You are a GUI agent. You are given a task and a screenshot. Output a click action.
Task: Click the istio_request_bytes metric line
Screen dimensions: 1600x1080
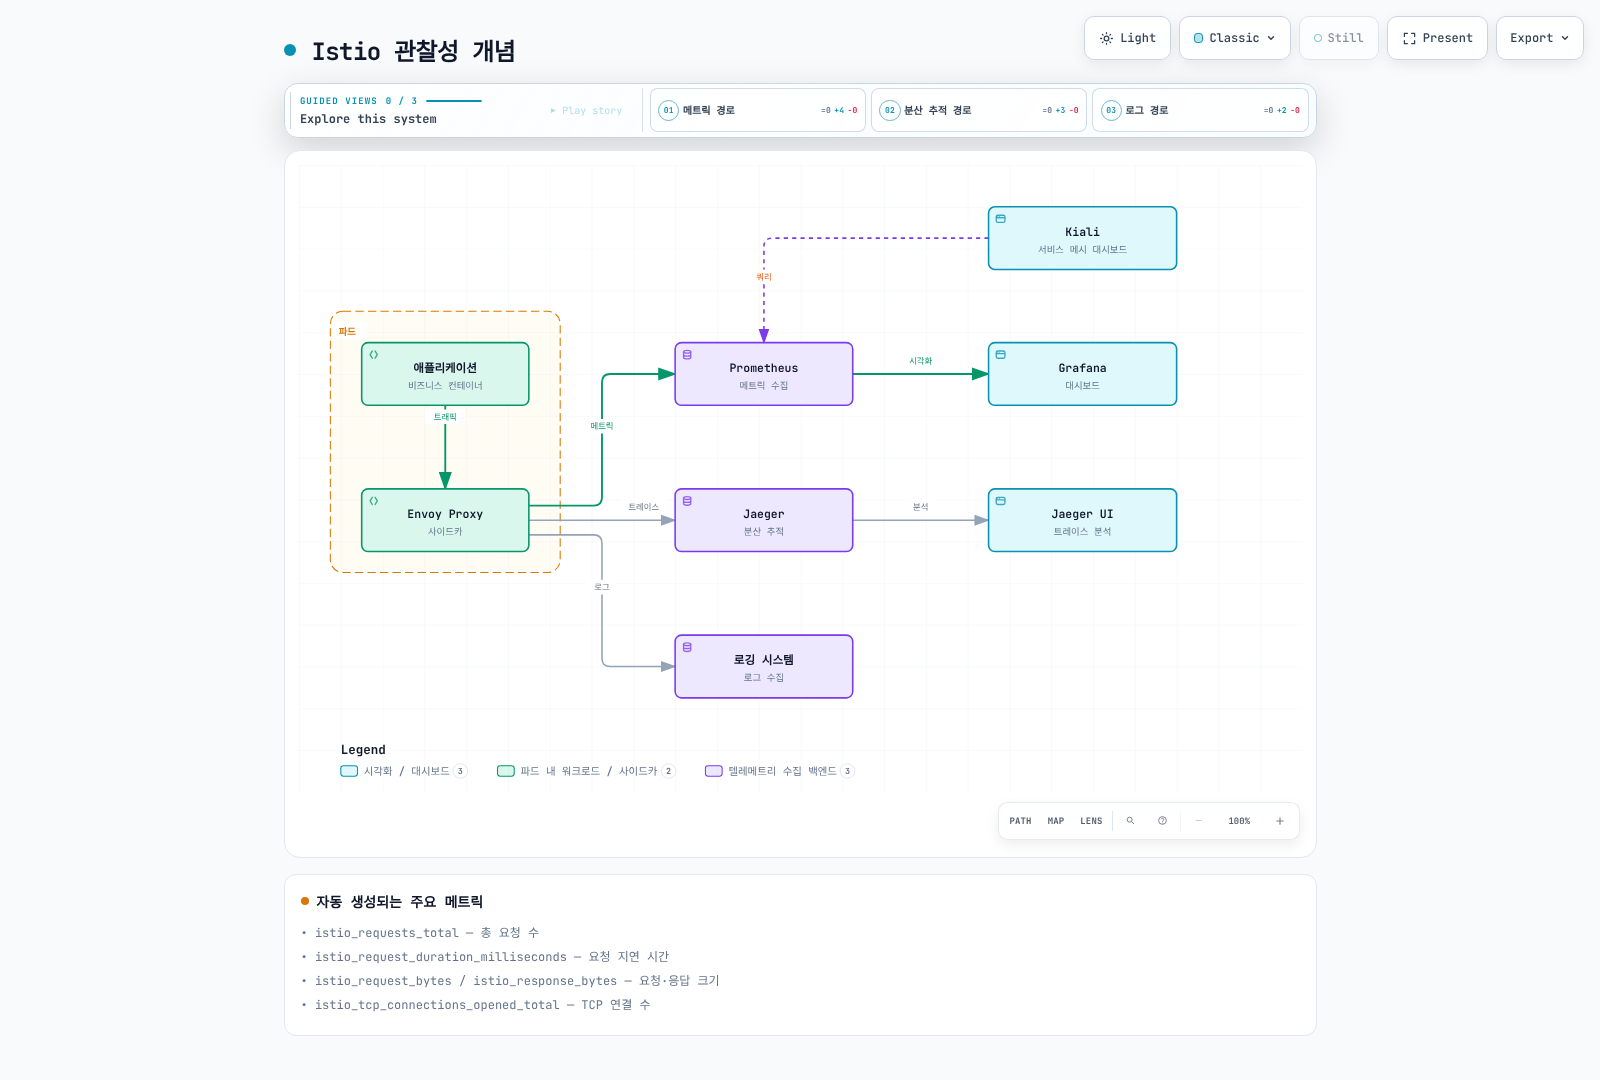517,981
